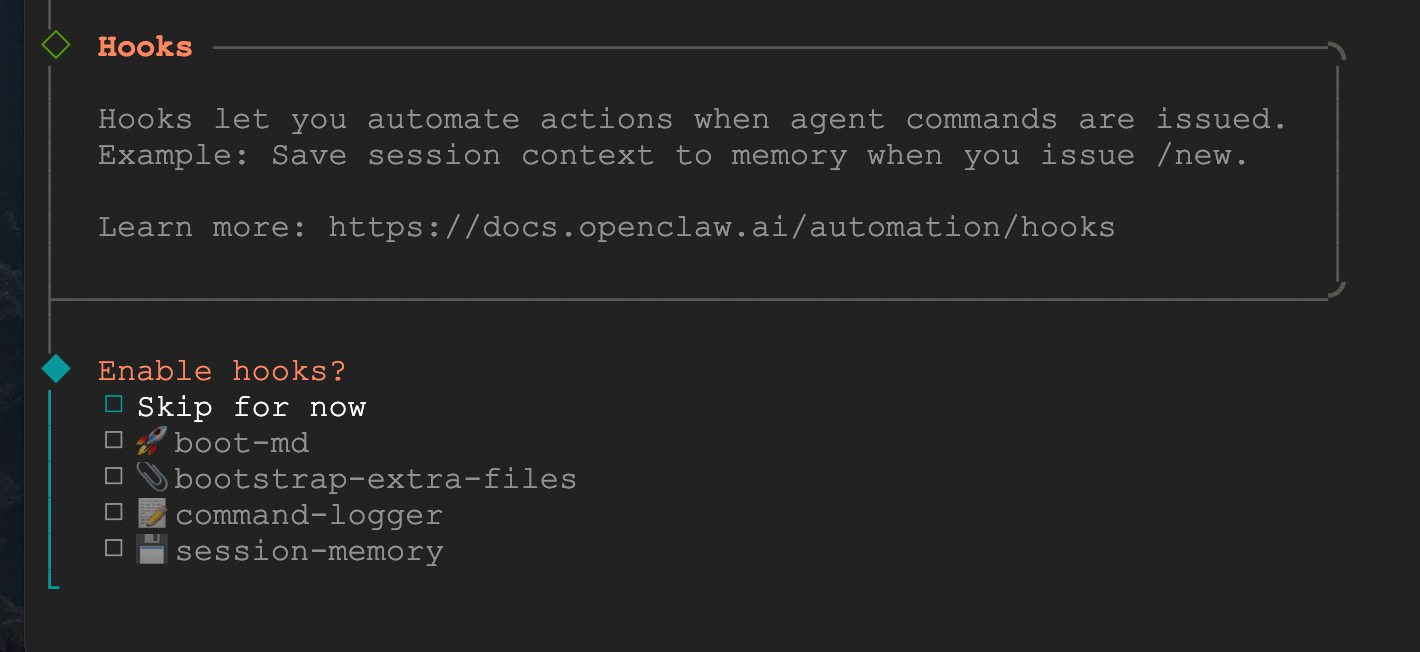Click the Enable hooks? prompt text
The height and width of the screenshot is (652, 1420).
(x=222, y=371)
